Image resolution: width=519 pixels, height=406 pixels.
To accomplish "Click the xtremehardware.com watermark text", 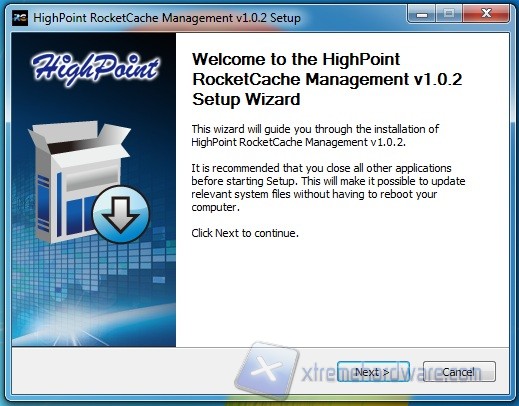I will [391, 373].
